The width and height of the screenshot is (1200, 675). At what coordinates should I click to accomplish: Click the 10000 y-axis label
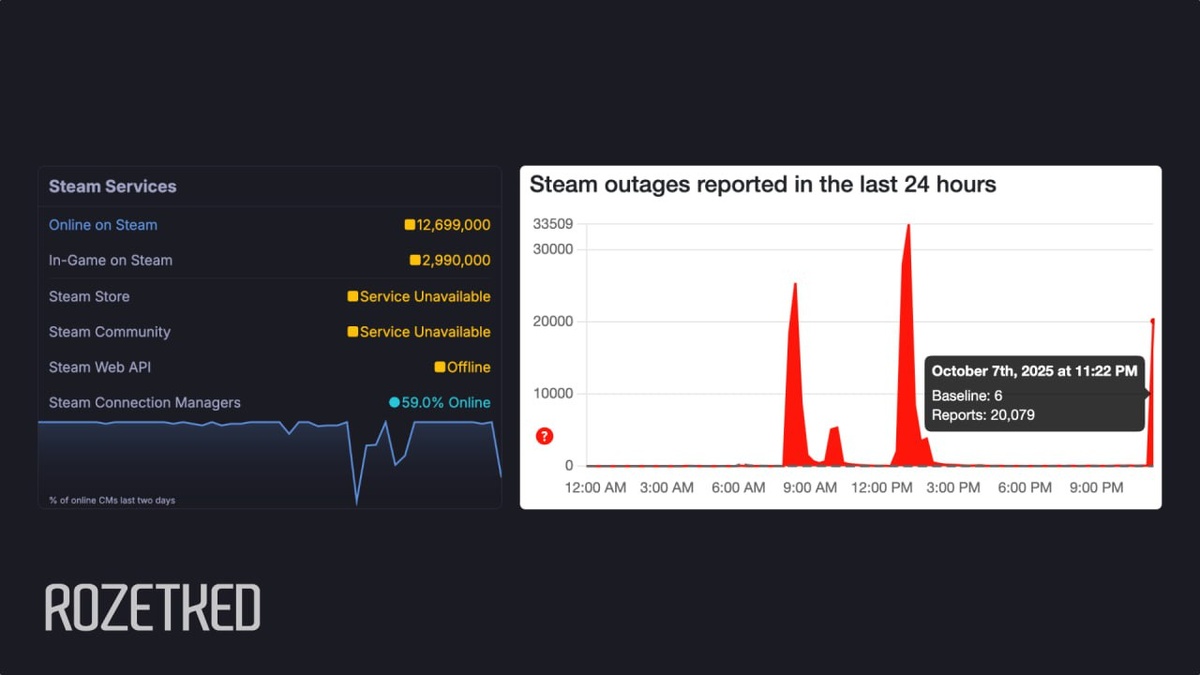point(553,393)
